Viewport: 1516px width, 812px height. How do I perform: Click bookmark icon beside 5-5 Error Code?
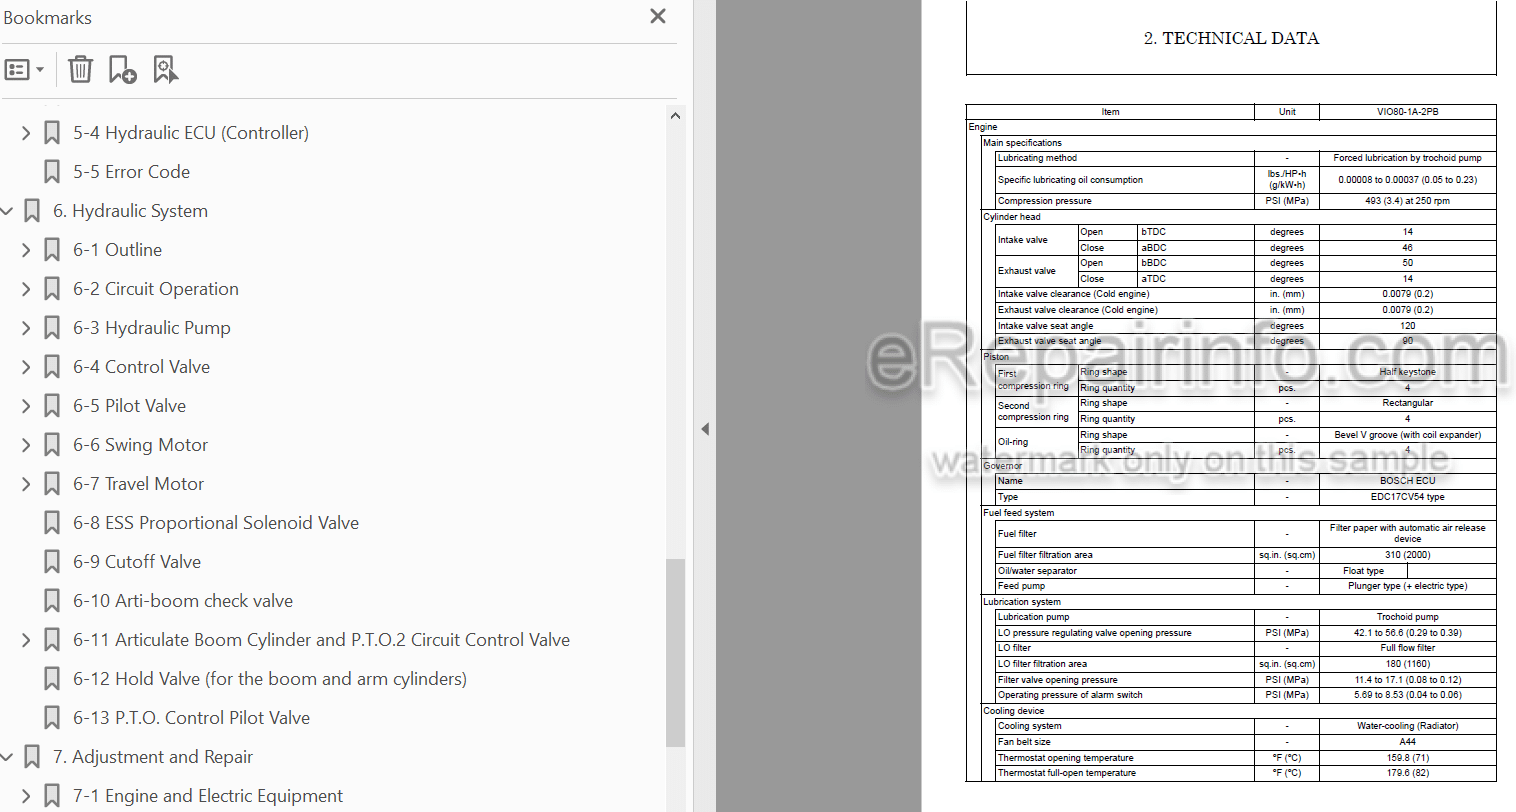(52, 172)
